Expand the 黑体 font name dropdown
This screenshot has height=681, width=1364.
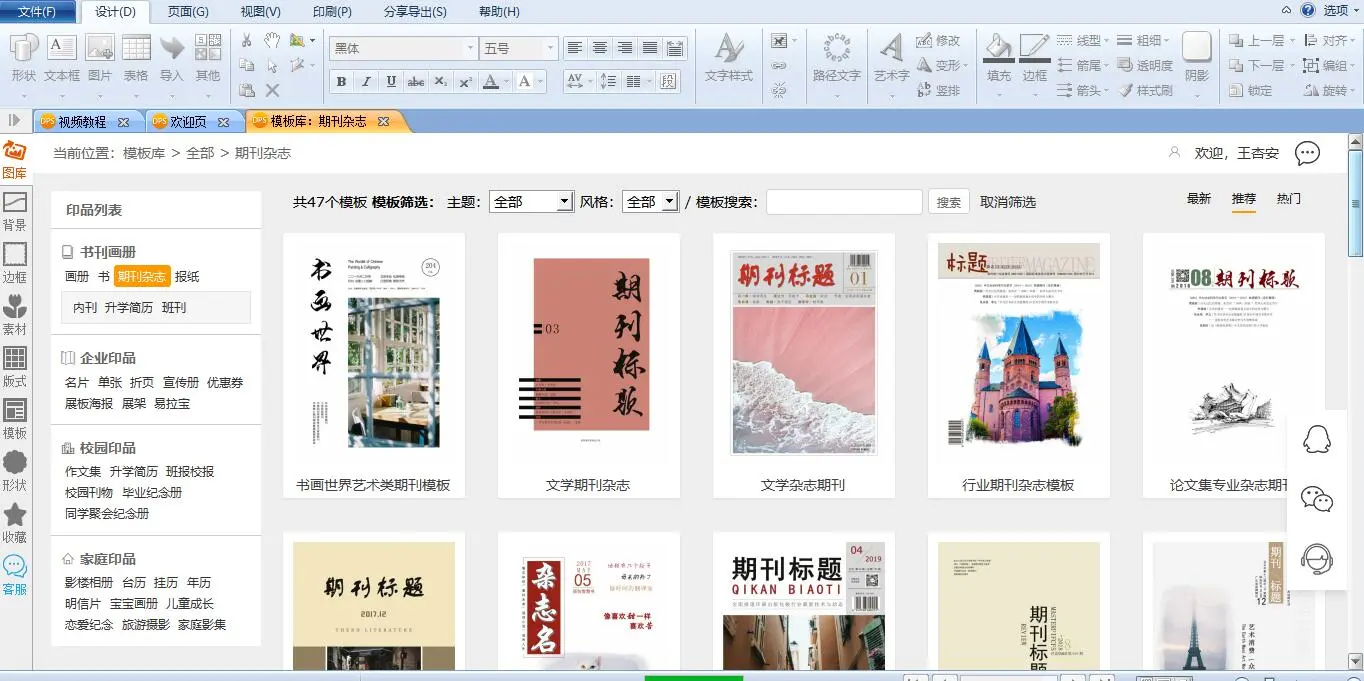coord(470,48)
